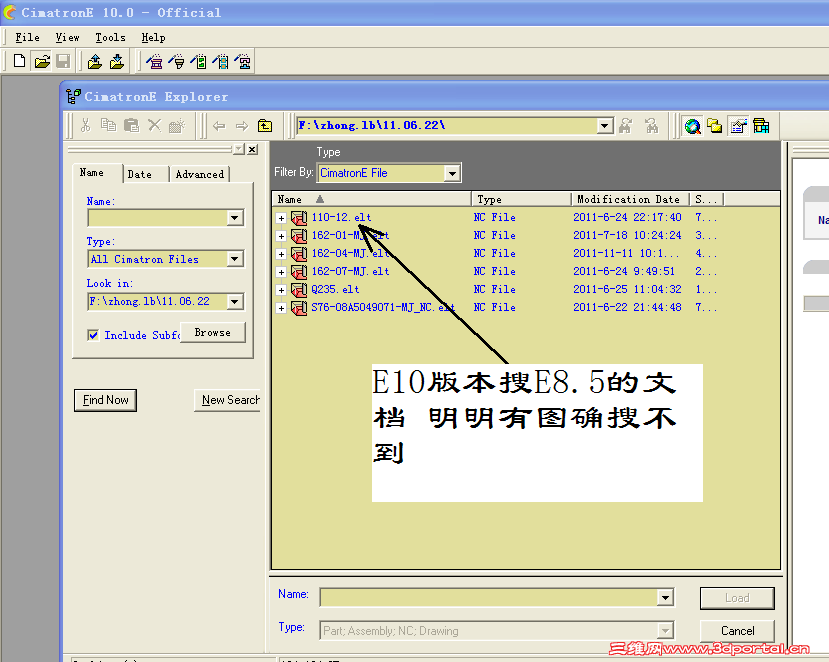
Task: Open the Tools menu
Action: (110, 38)
